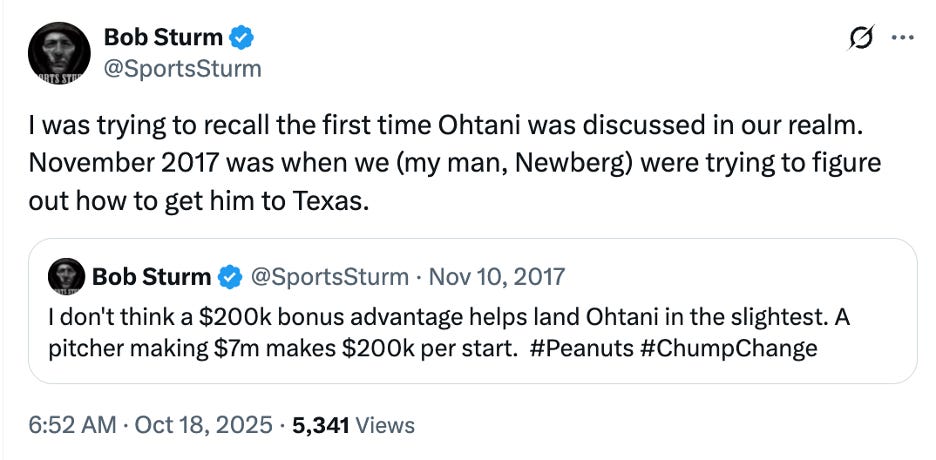
Task: Click the Oct 18, 2025 post date
Action: tap(204, 425)
